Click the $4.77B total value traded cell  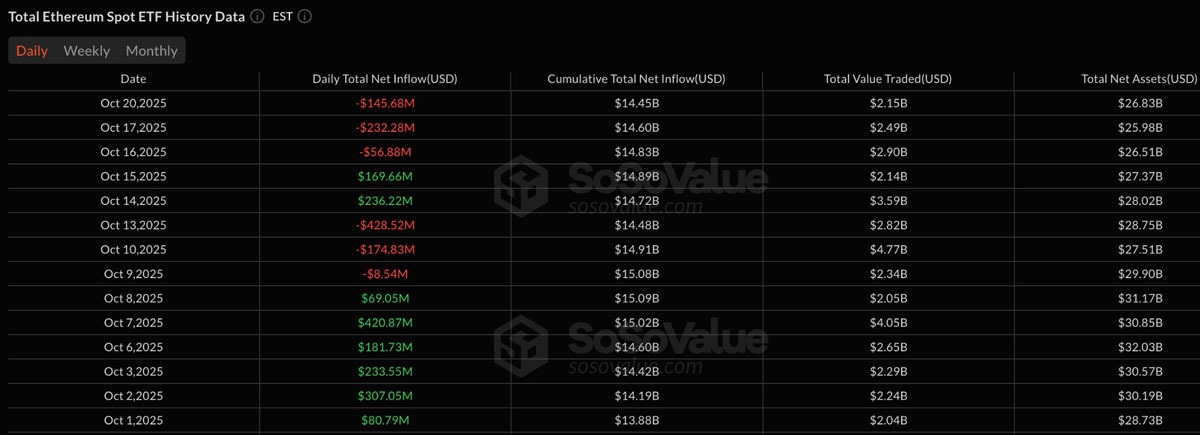coord(887,250)
